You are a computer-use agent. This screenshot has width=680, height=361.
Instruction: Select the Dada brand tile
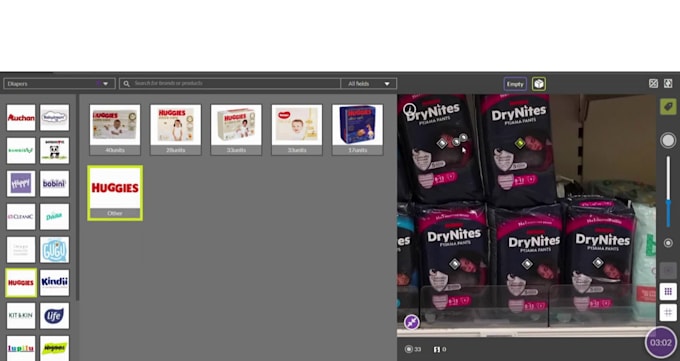point(54,217)
